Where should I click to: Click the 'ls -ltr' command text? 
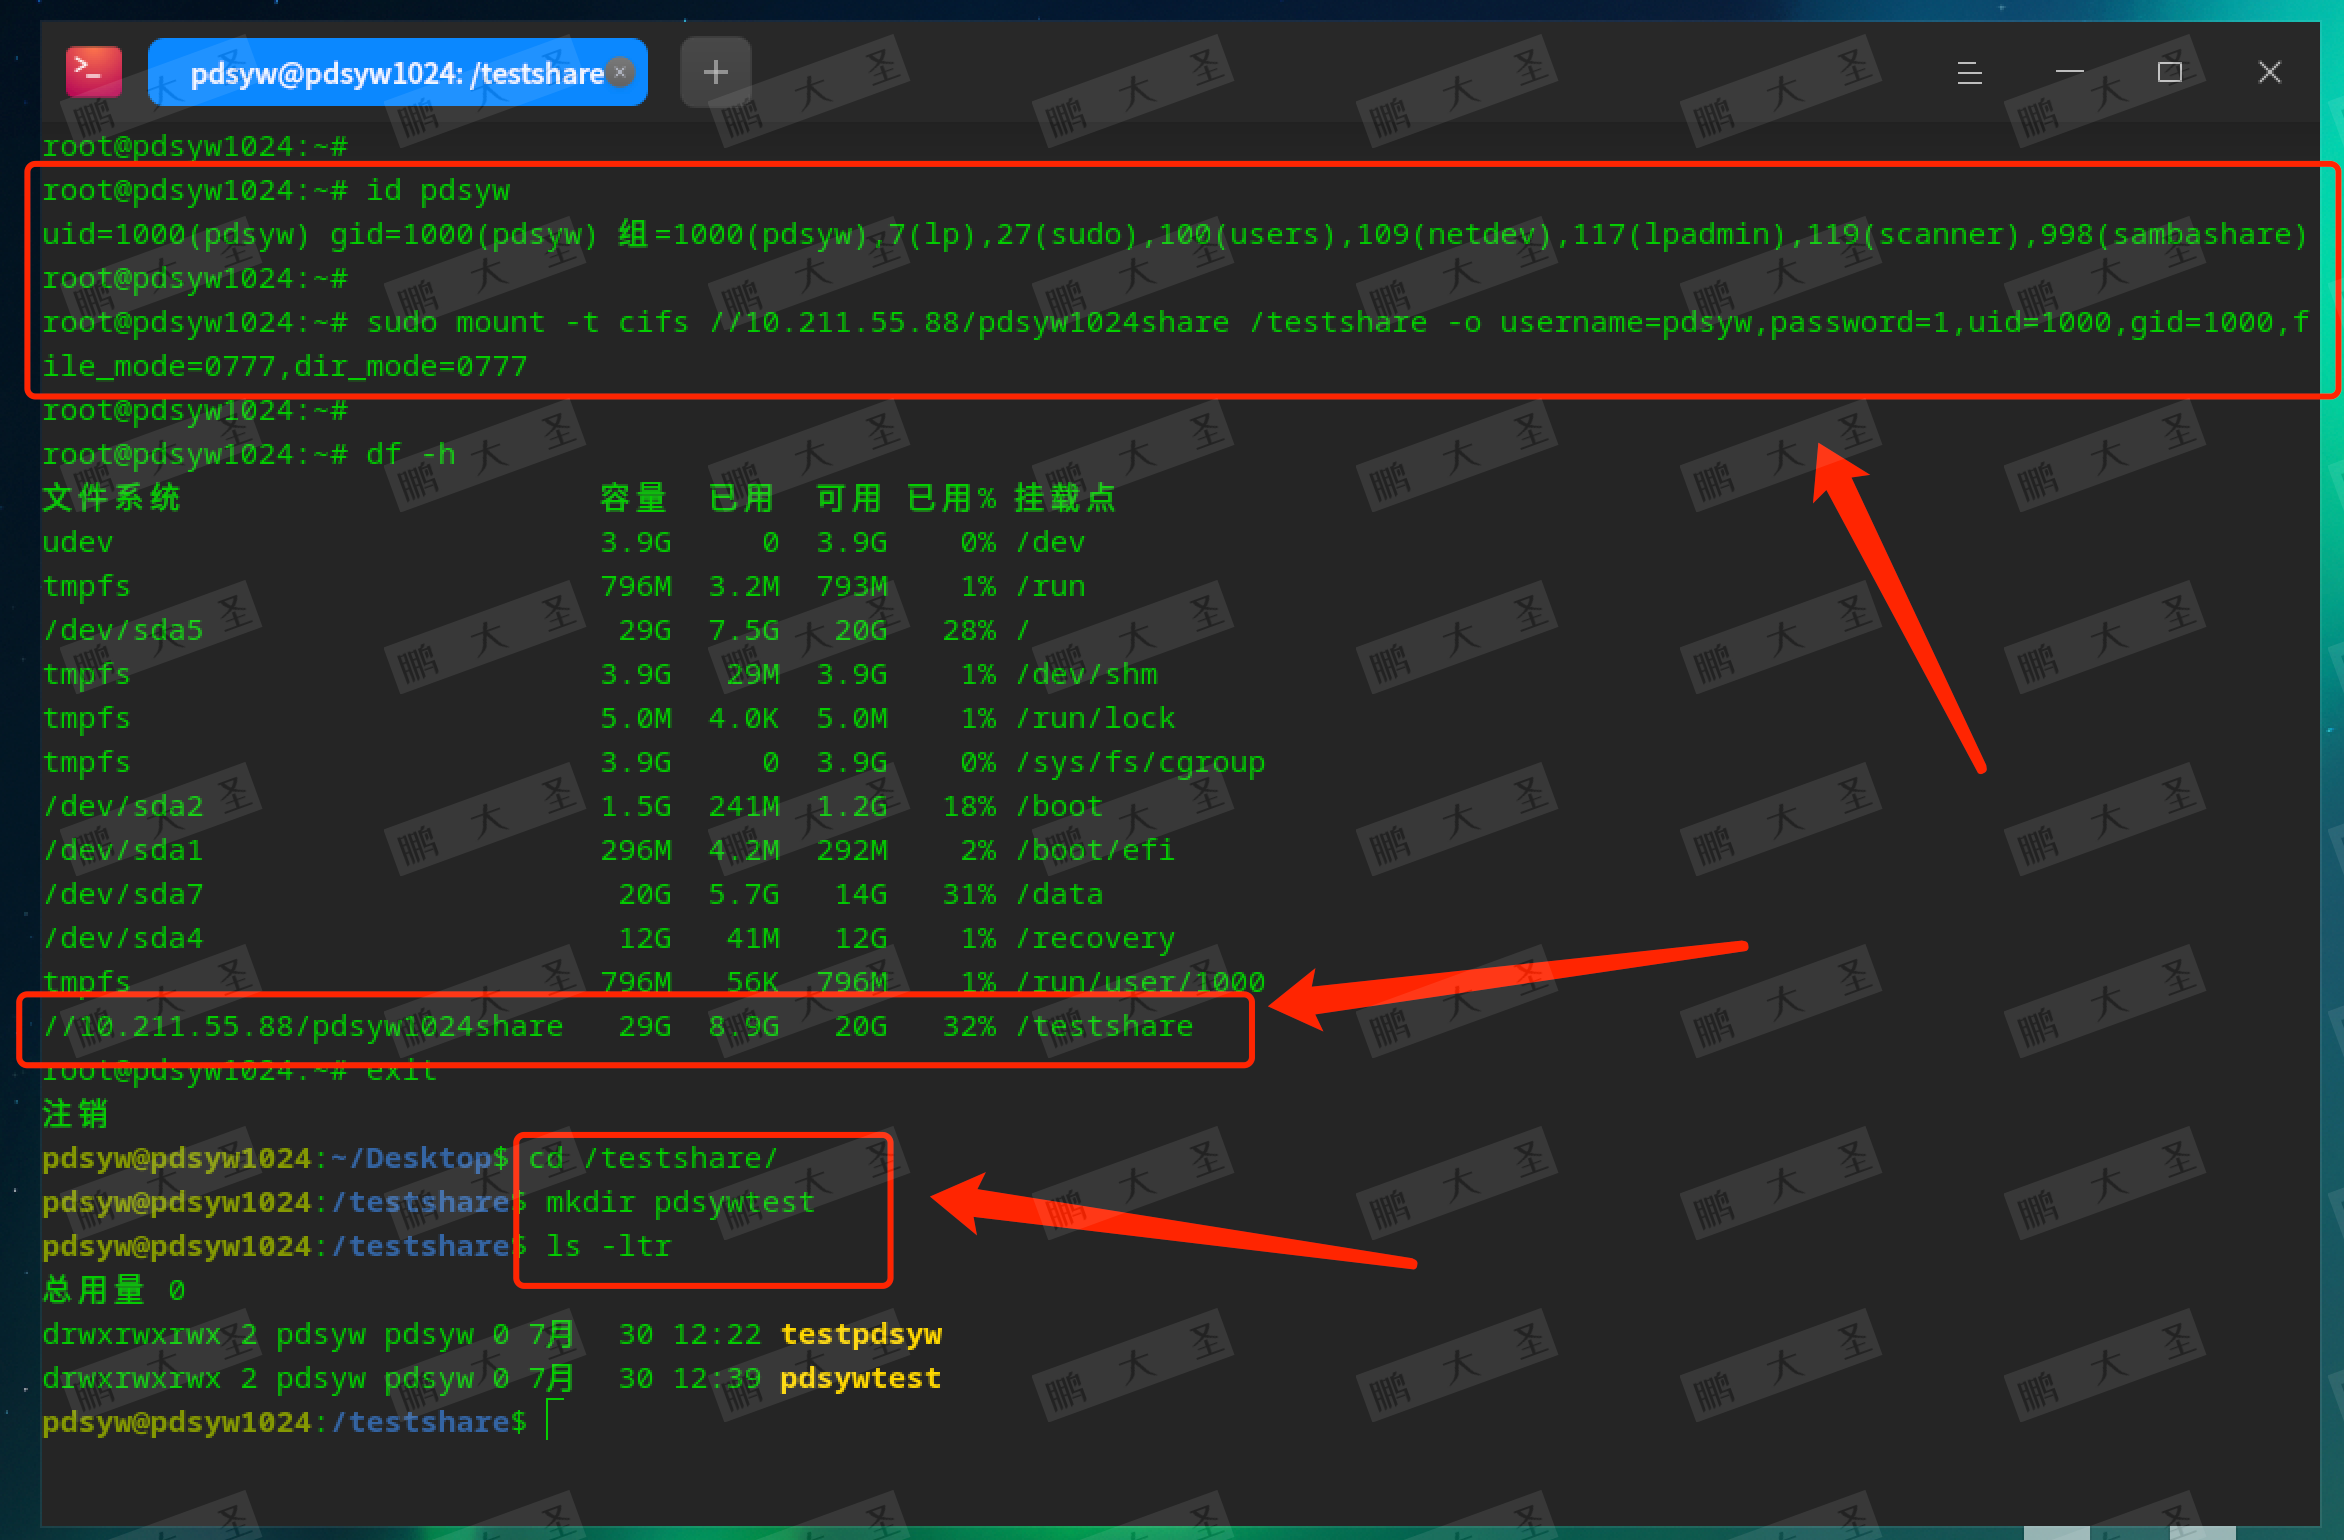608,1246
